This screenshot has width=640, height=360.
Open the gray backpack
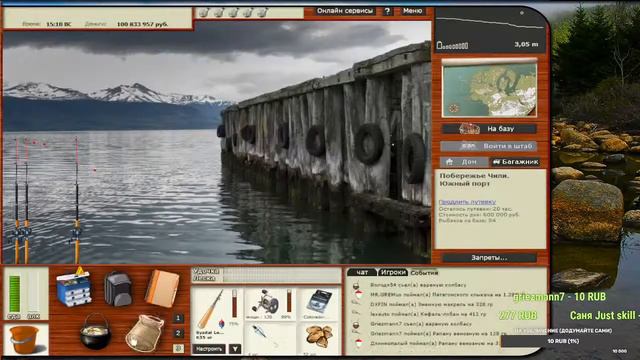click(118, 289)
